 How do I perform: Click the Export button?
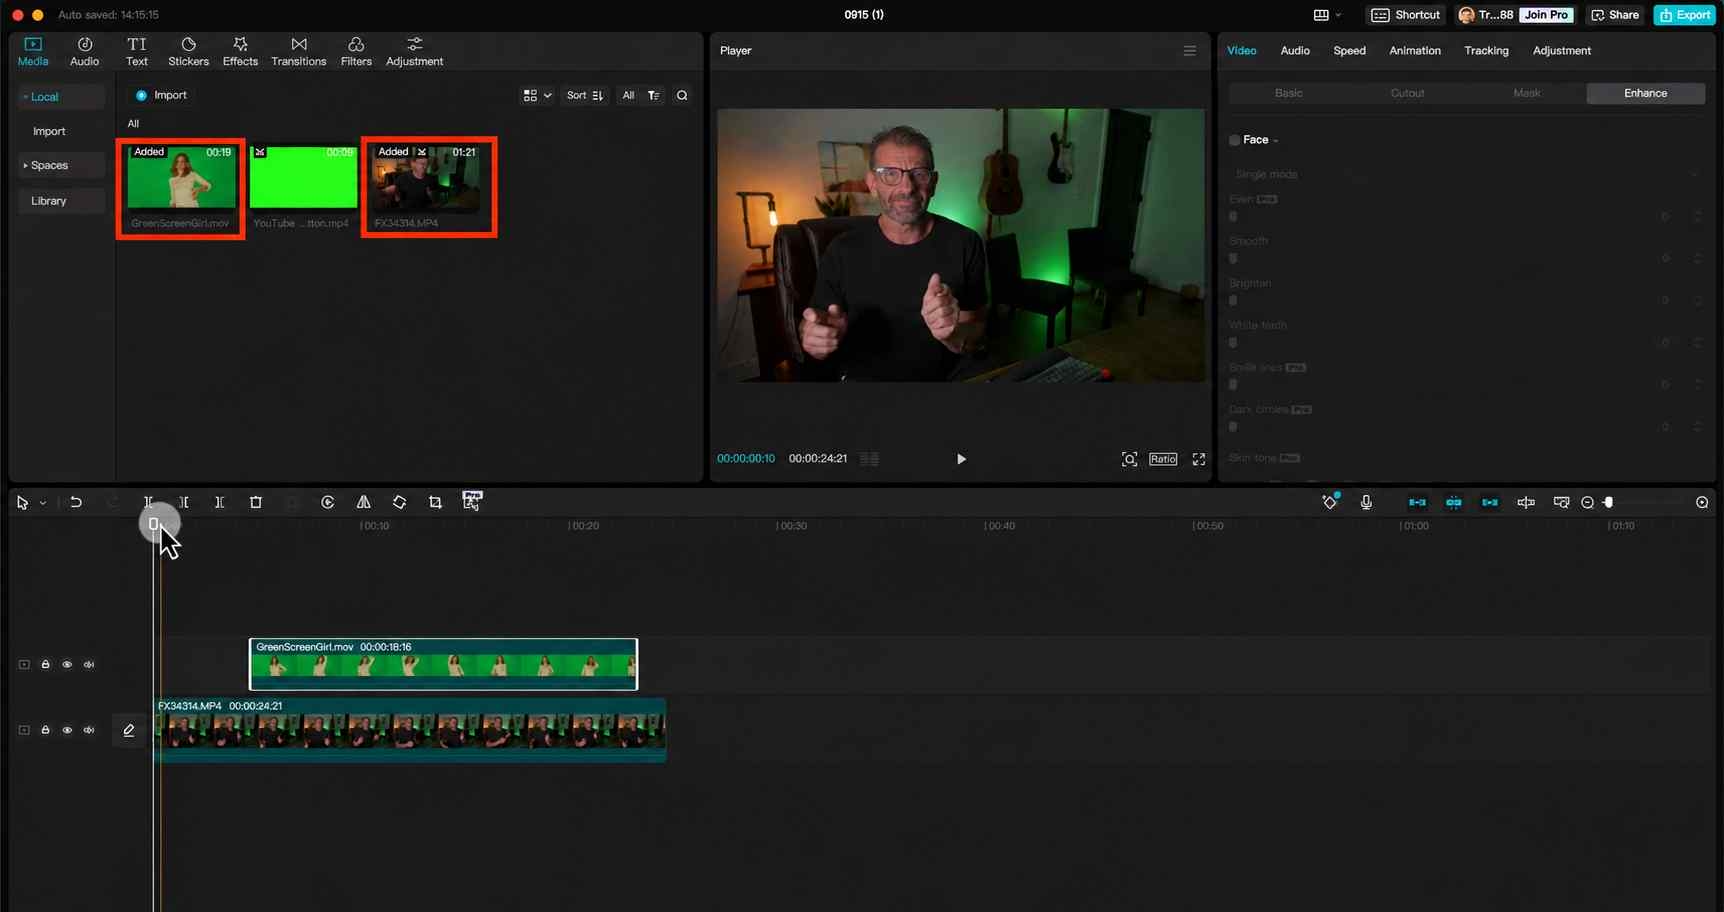click(x=1685, y=15)
